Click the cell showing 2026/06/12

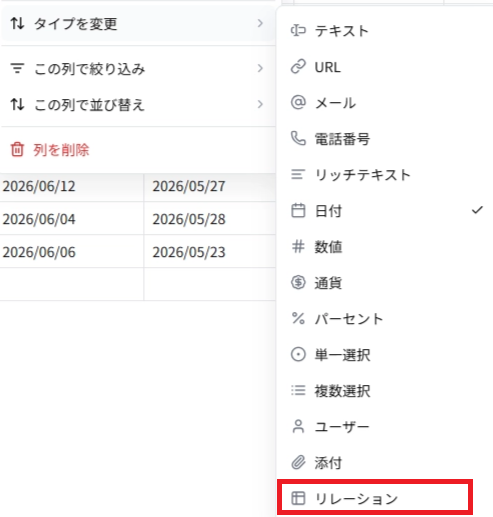(72, 186)
